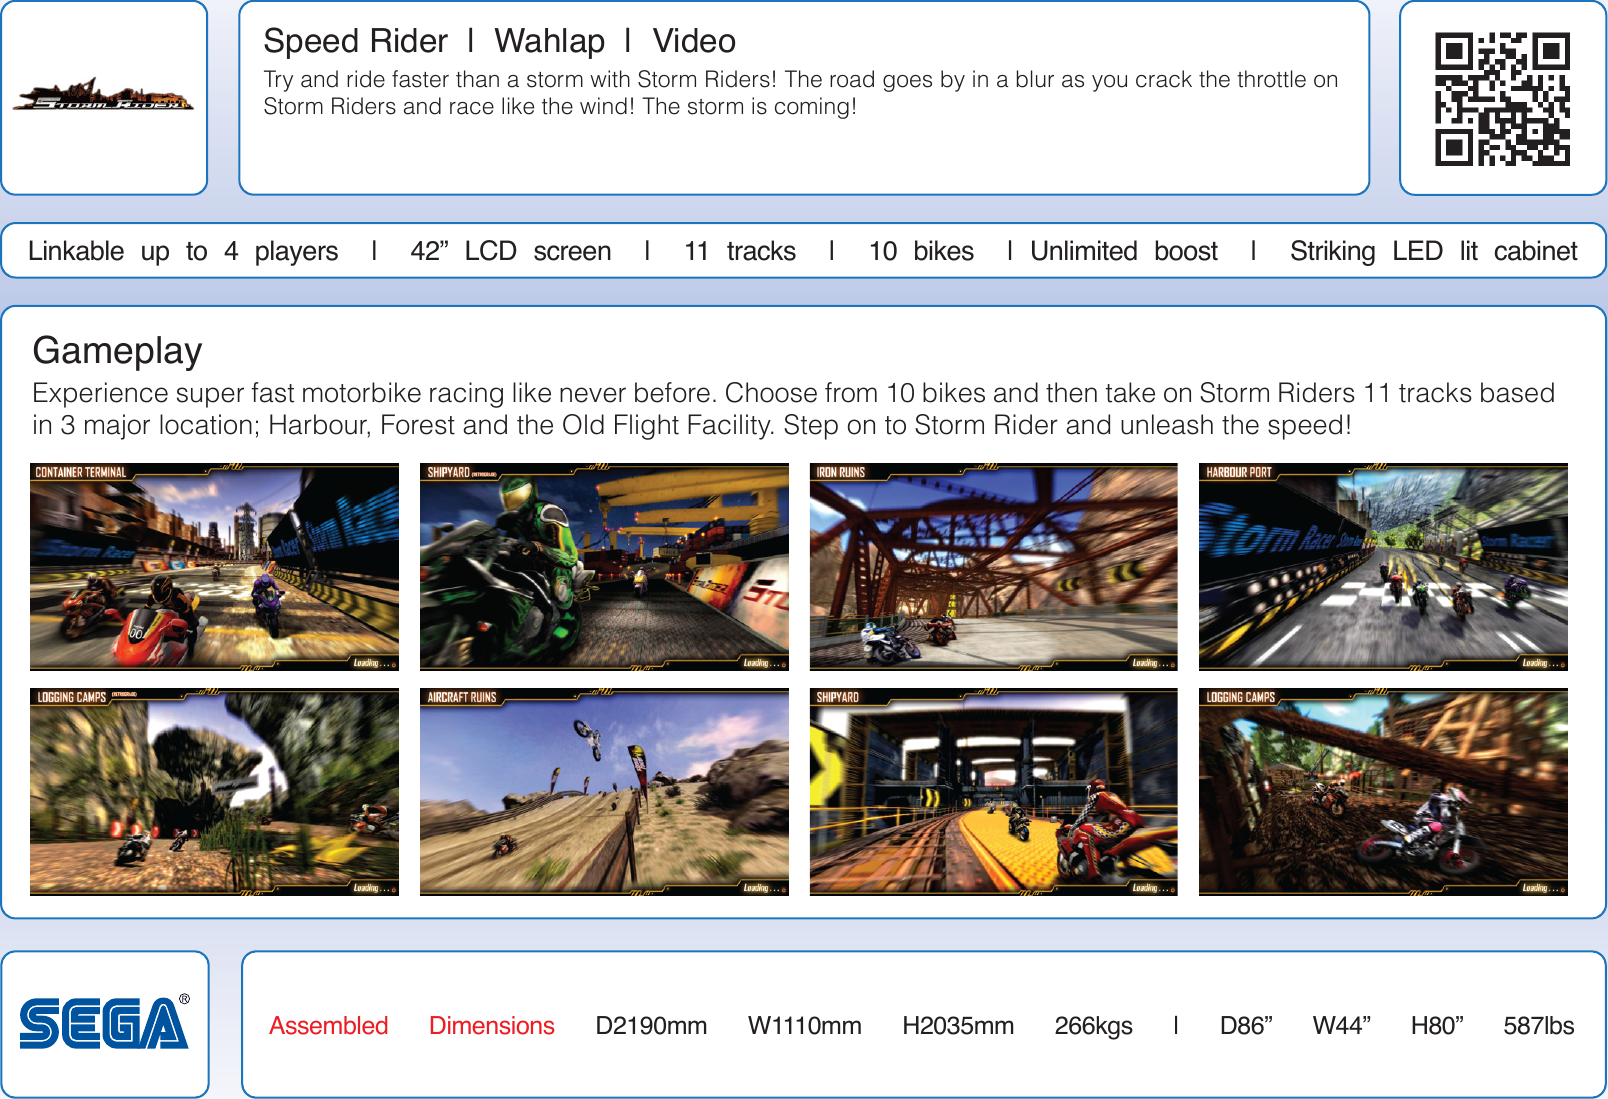
Task: Click the SEGA logo
Action: tap(104, 1022)
